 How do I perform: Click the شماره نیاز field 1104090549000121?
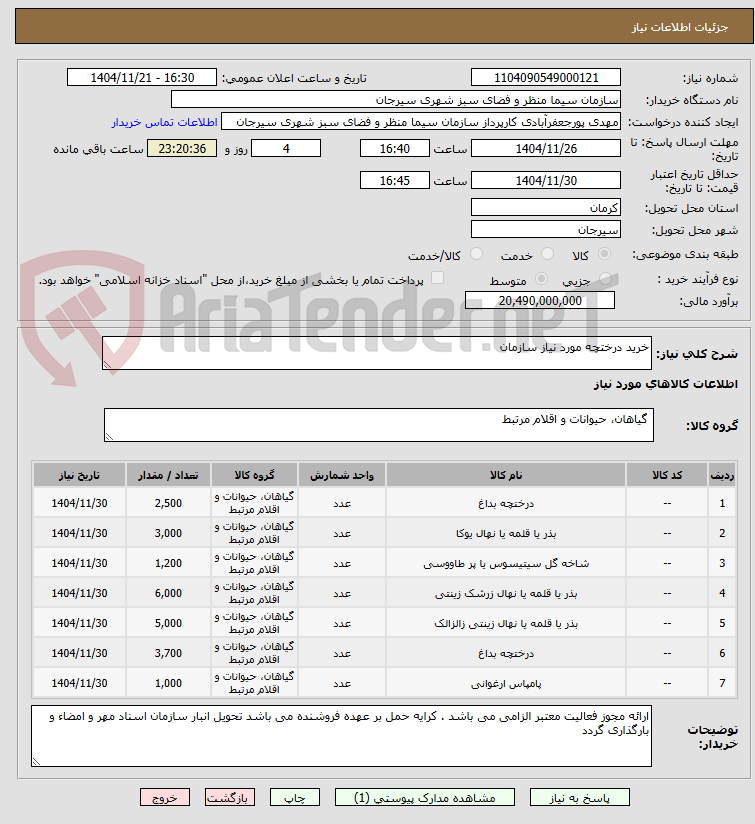546,77
